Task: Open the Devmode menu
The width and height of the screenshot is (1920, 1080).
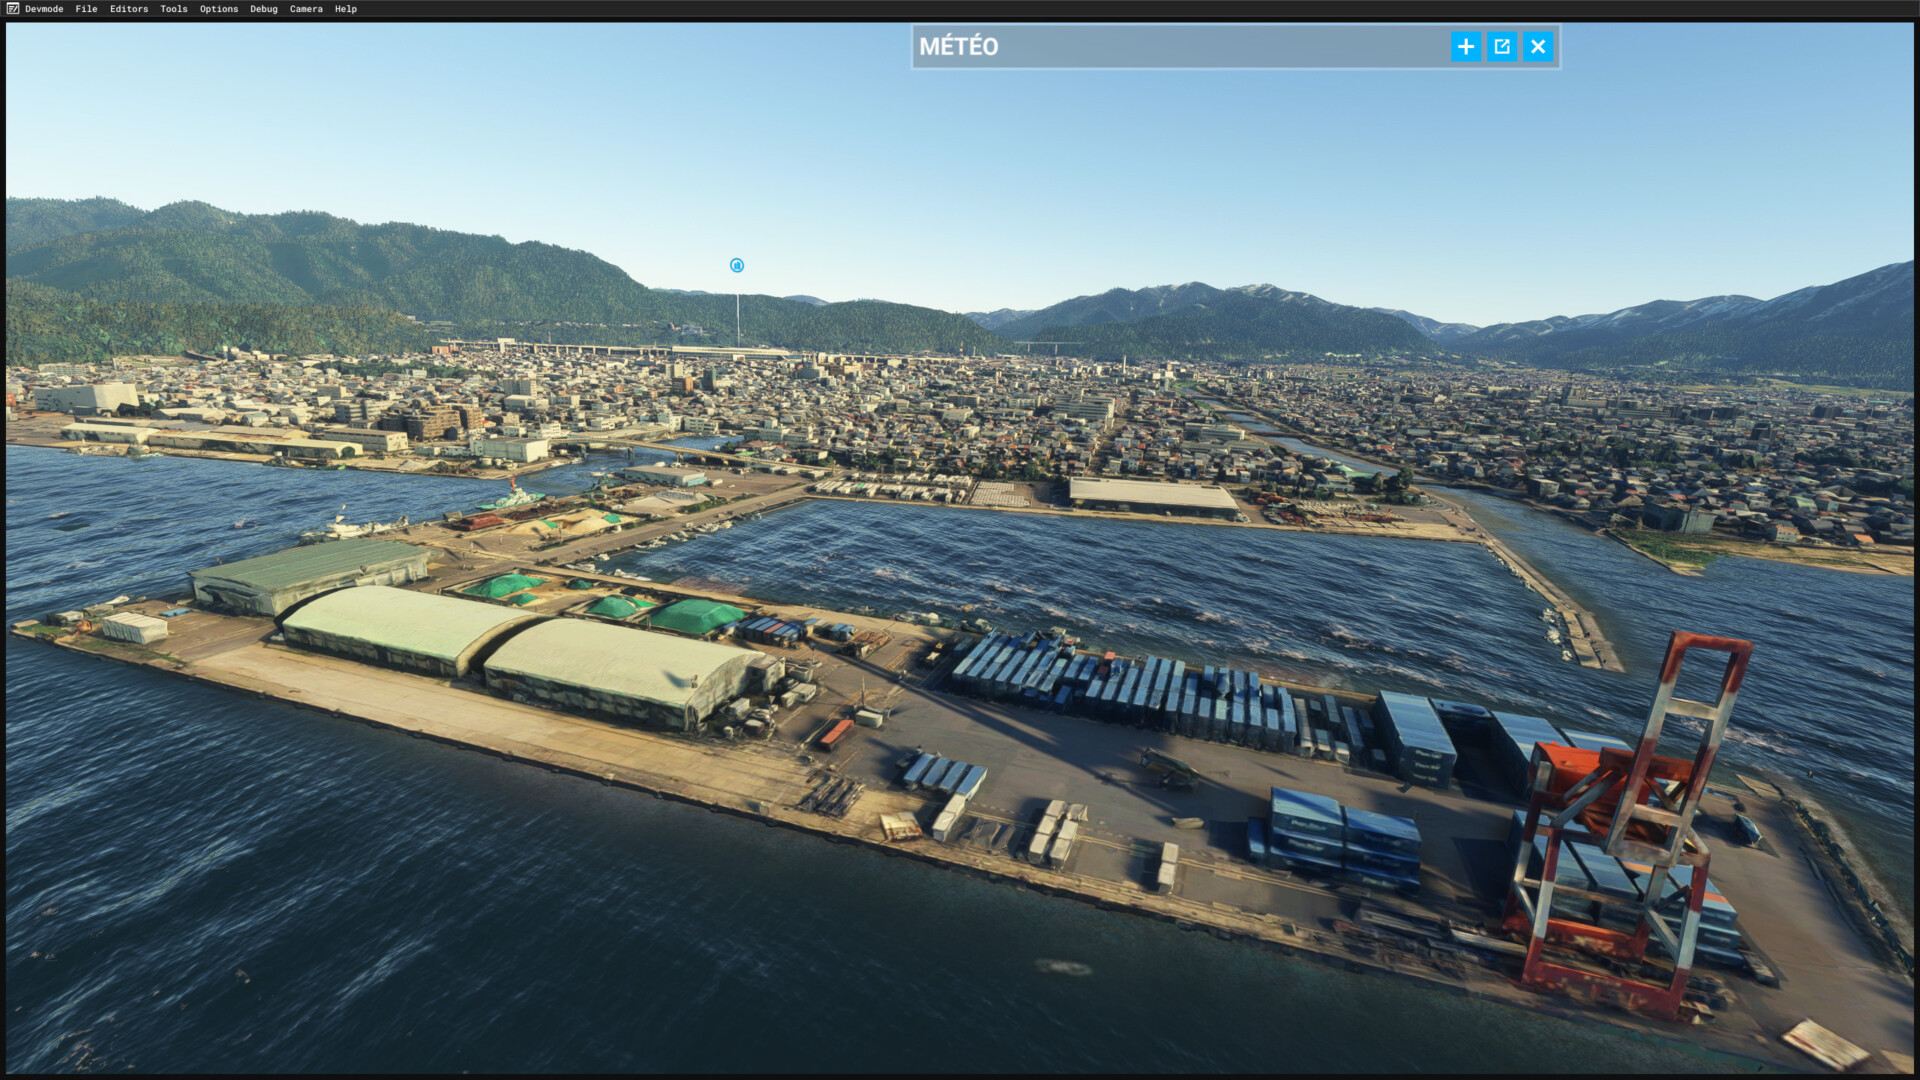Action: [x=44, y=9]
